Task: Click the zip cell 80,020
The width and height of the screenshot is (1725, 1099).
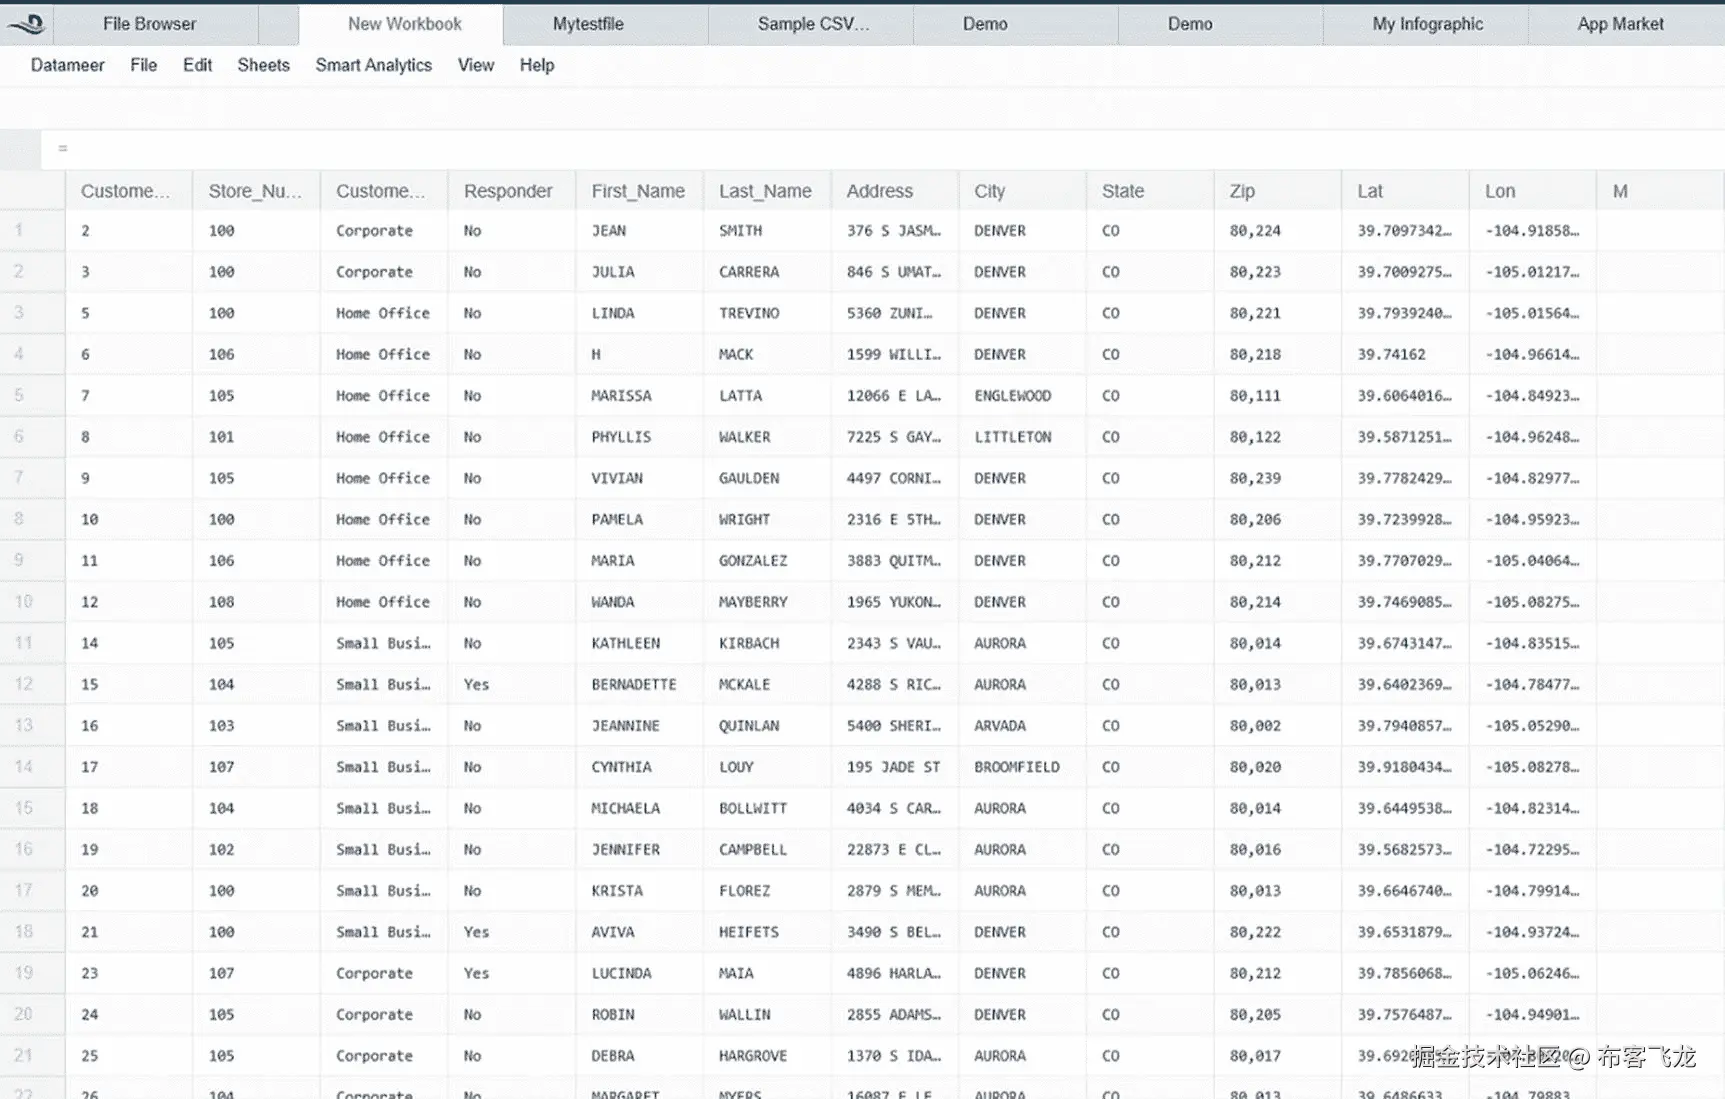Action: pyautogui.click(x=1278, y=767)
